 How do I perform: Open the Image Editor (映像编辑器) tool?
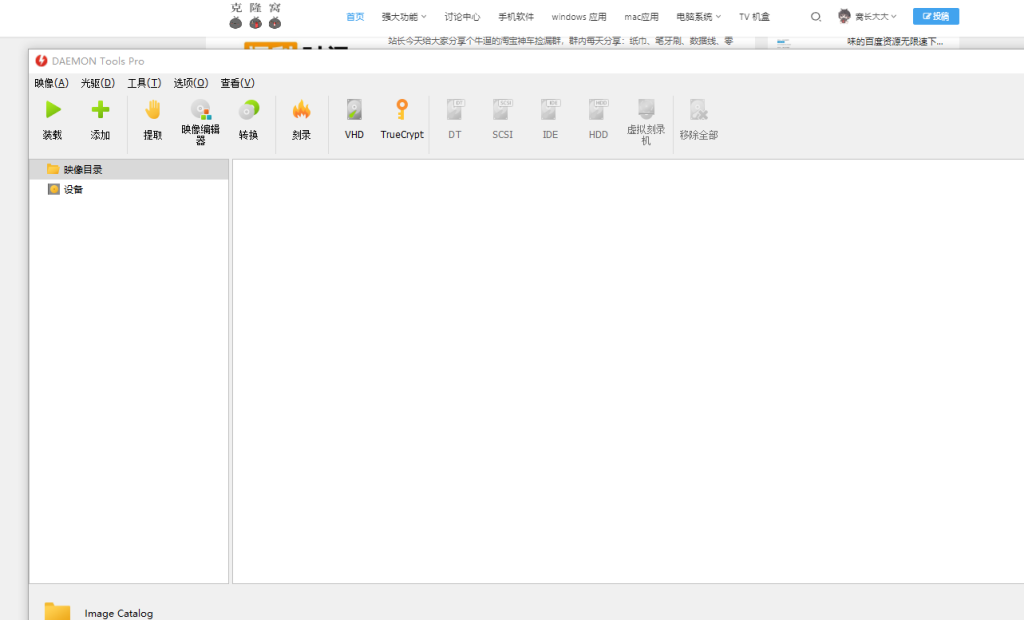[x=200, y=109]
